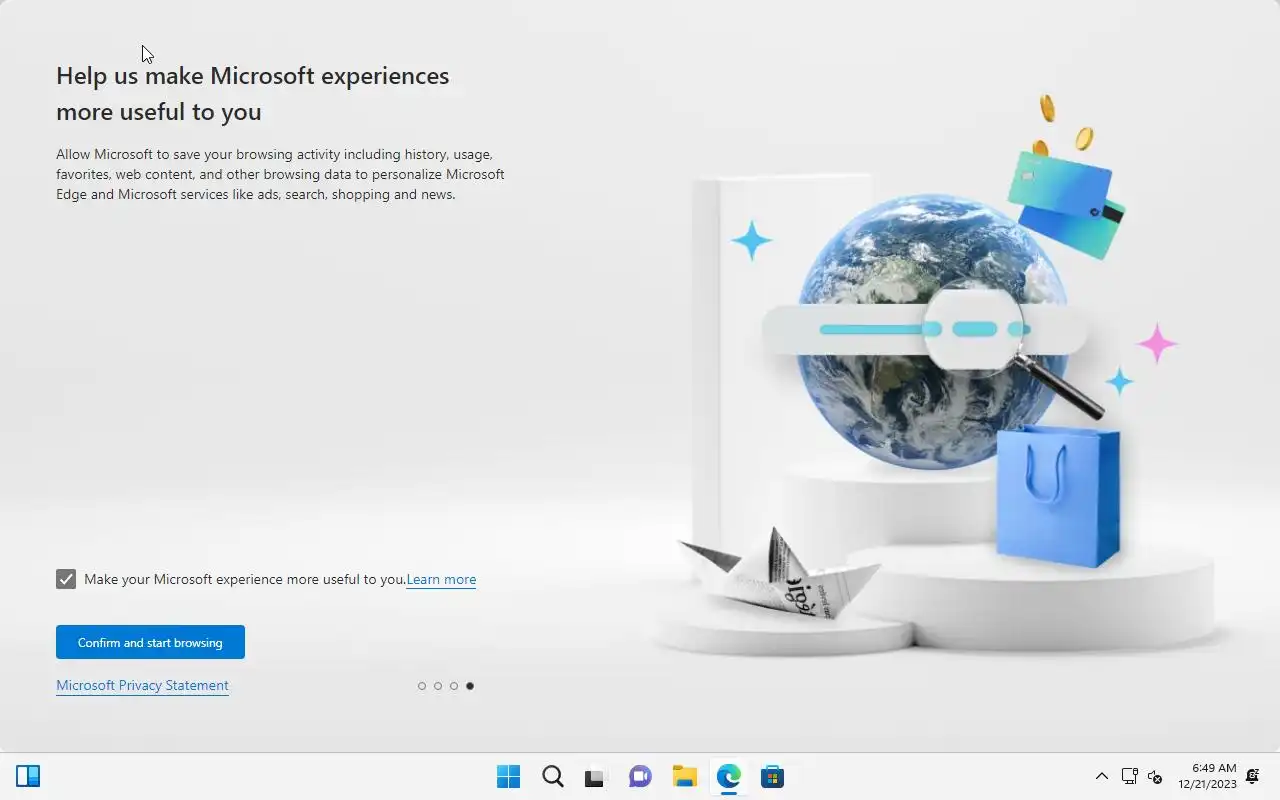The width and height of the screenshot is (1280, 800).
Task: Click Confirm and start browsing
Action: (x=150, y=642)
